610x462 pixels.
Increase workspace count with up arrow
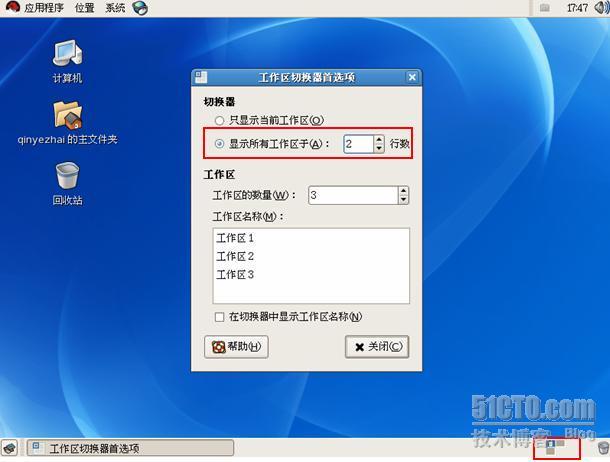coord(404,191)
